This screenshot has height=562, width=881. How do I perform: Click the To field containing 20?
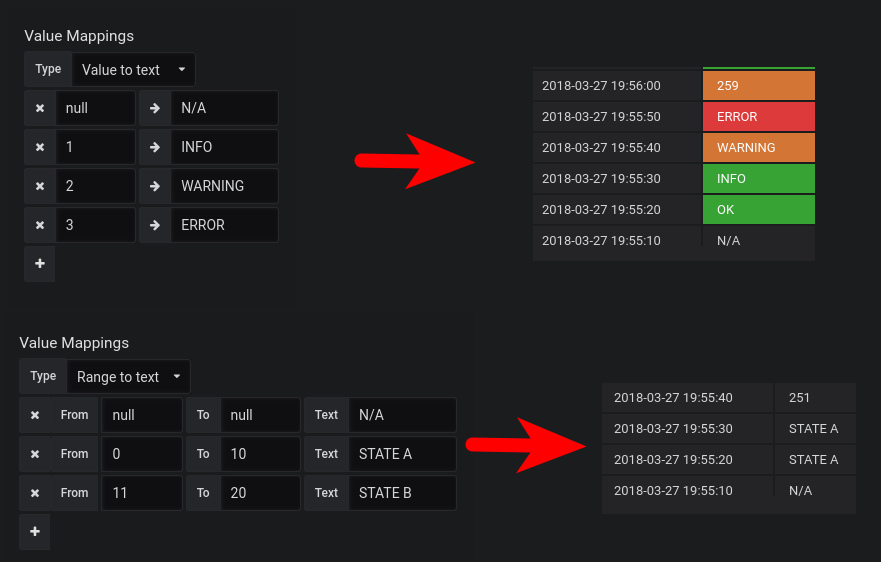click(260, 493)
